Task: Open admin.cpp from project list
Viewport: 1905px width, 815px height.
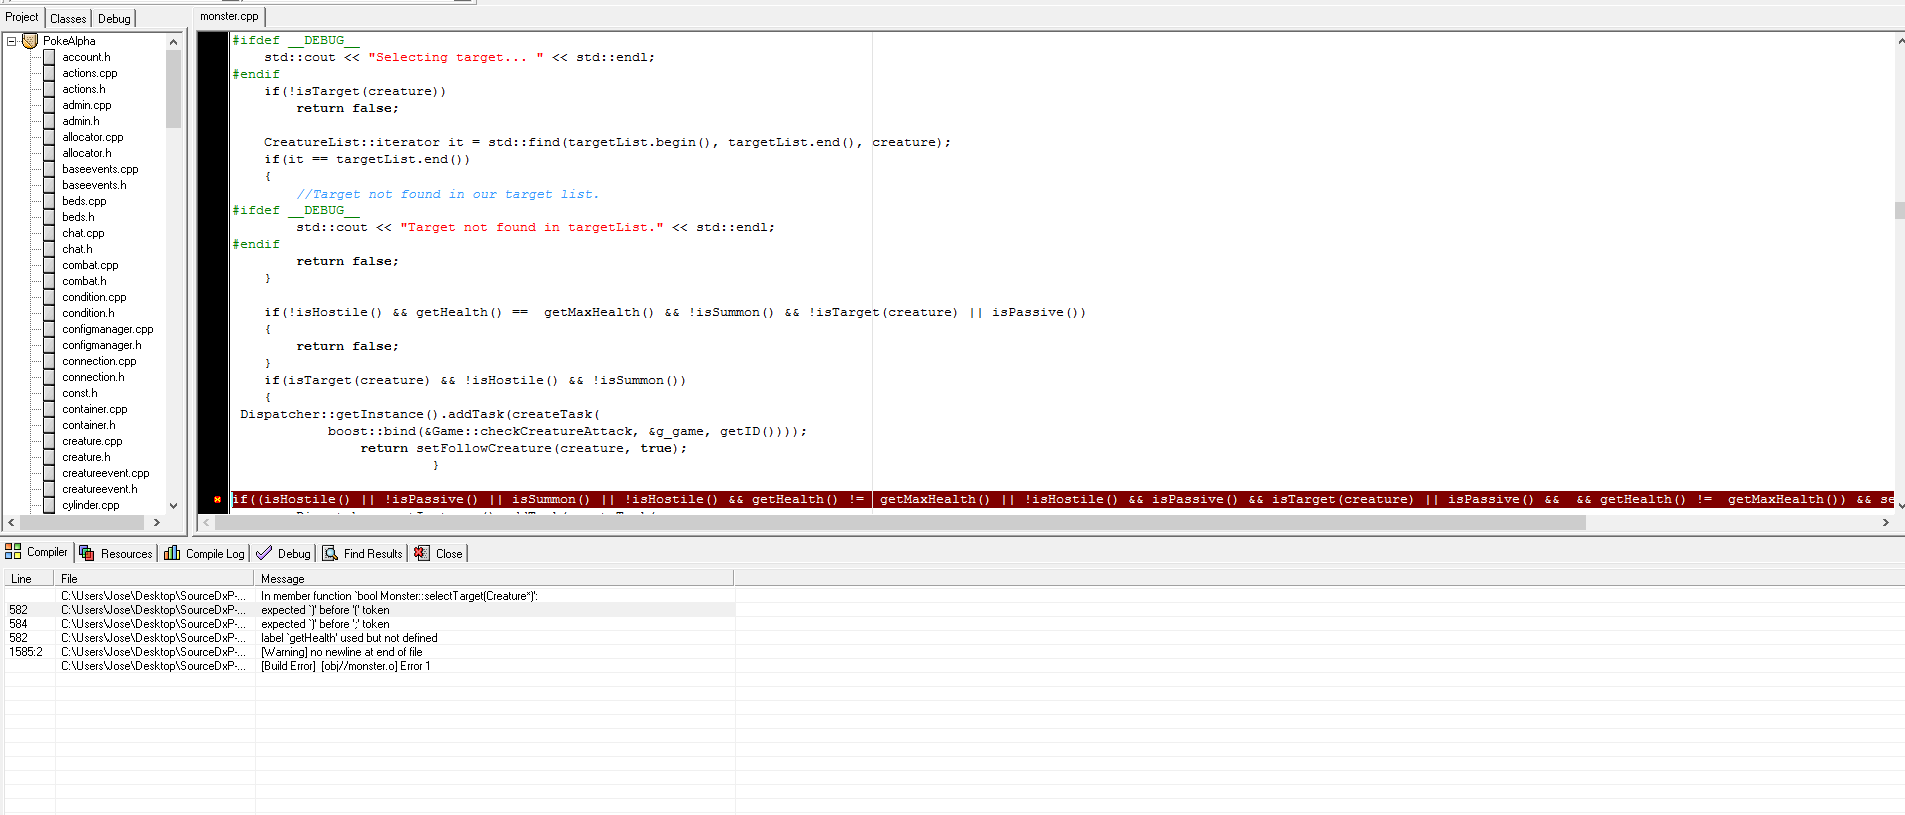Action: click(86, 105)
